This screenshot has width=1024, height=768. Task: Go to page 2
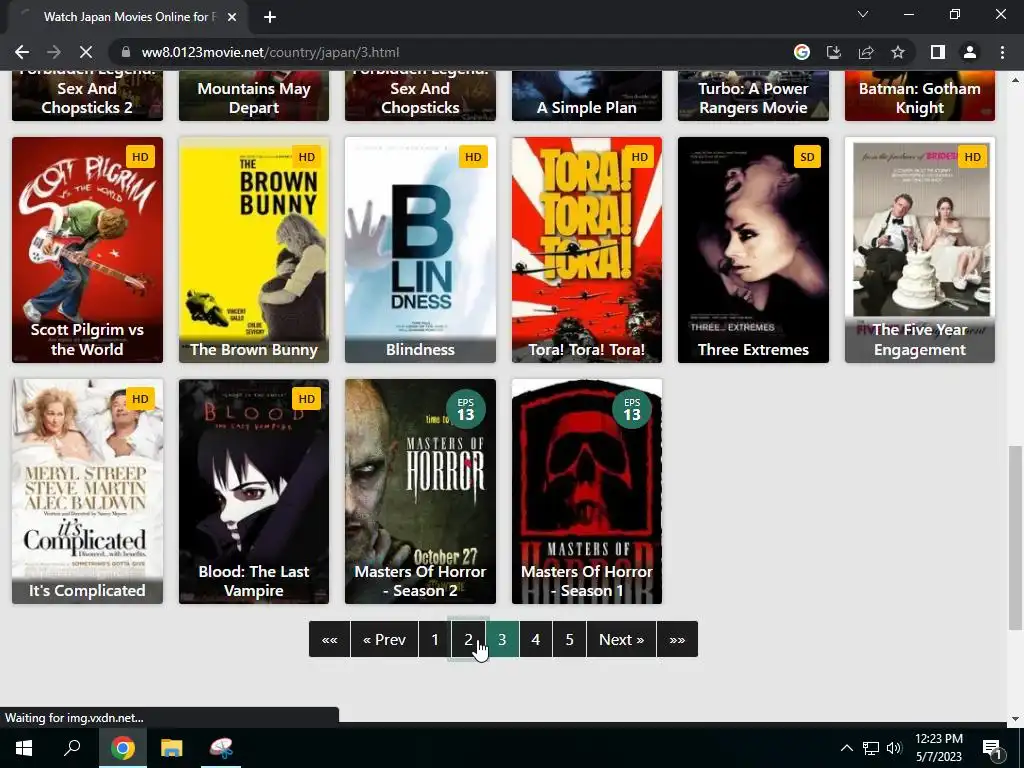(468, 639)
